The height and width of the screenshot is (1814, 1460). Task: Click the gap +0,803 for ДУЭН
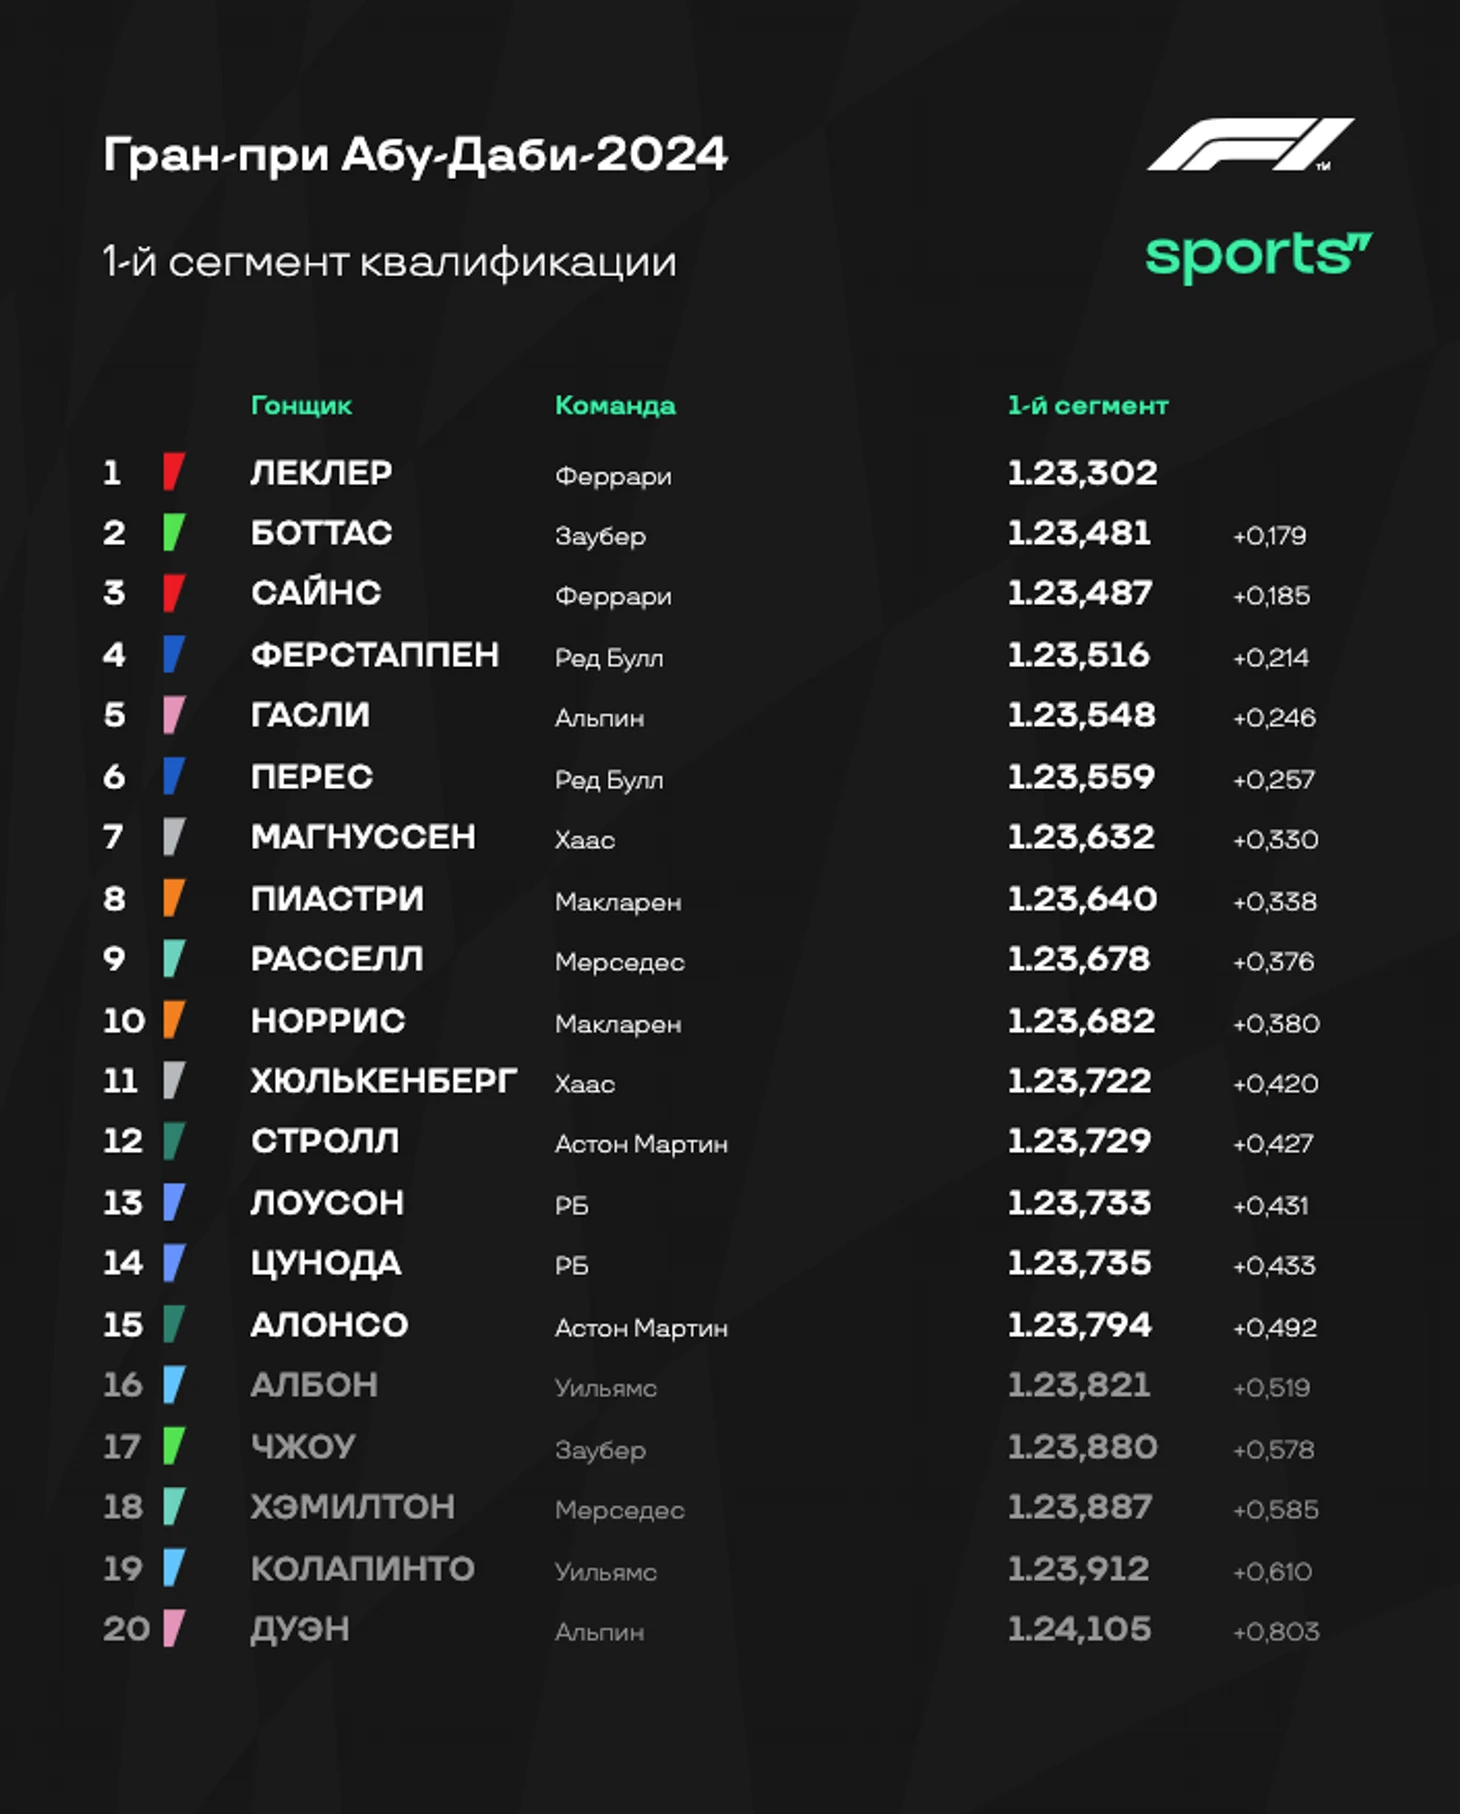(x=1276, y=1632)
